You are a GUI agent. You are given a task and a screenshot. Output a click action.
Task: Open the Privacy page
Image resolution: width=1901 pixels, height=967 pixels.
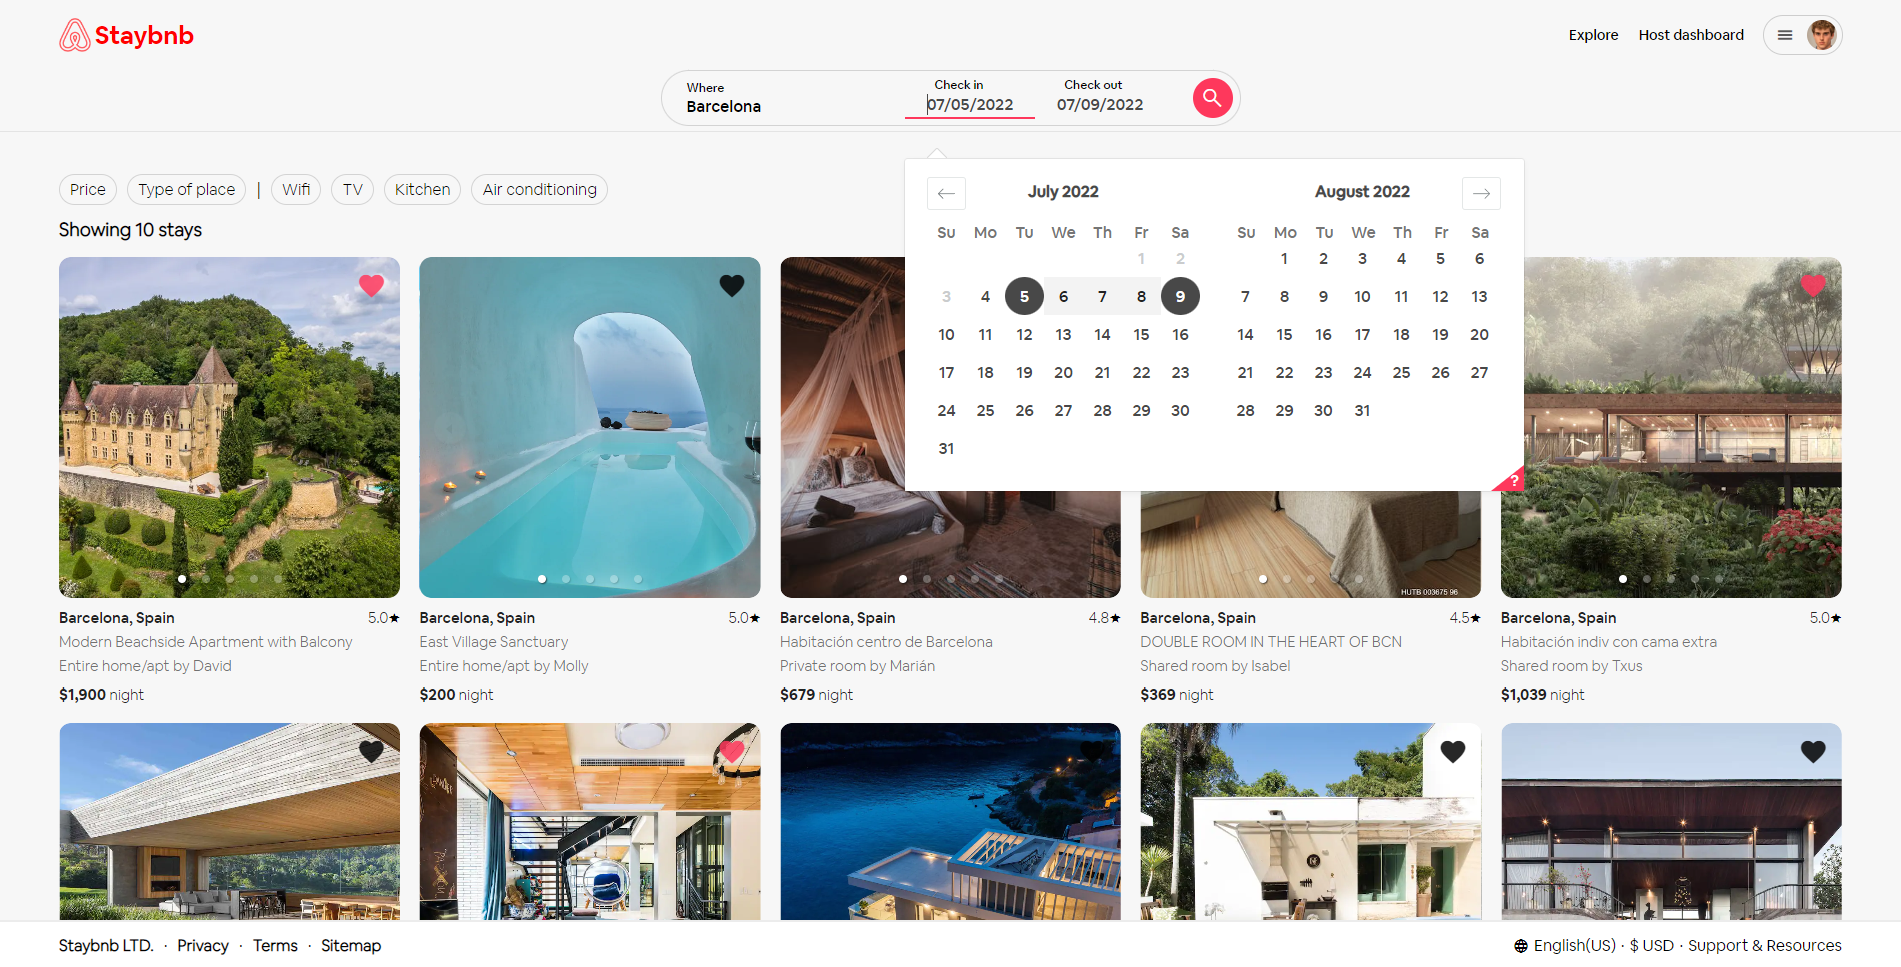[x=203, y=945]
